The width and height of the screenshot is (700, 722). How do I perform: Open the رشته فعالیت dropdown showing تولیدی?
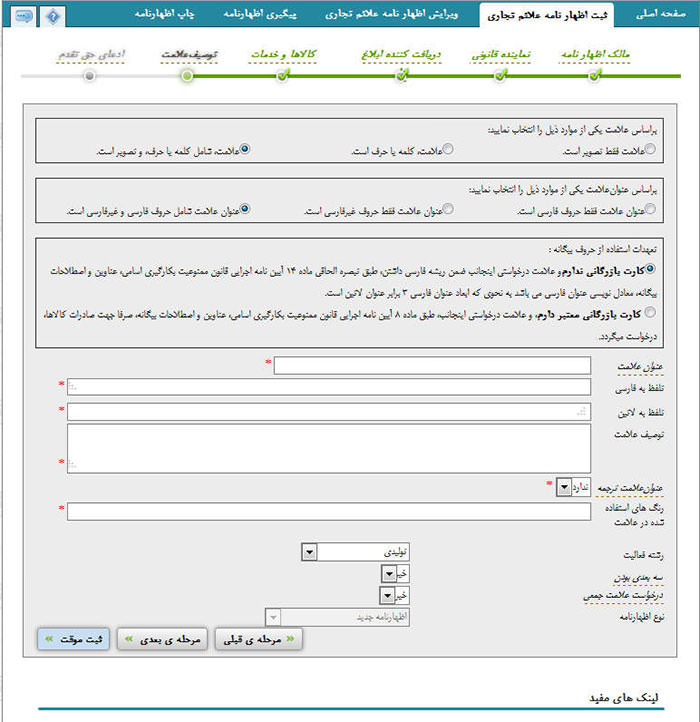356,552
